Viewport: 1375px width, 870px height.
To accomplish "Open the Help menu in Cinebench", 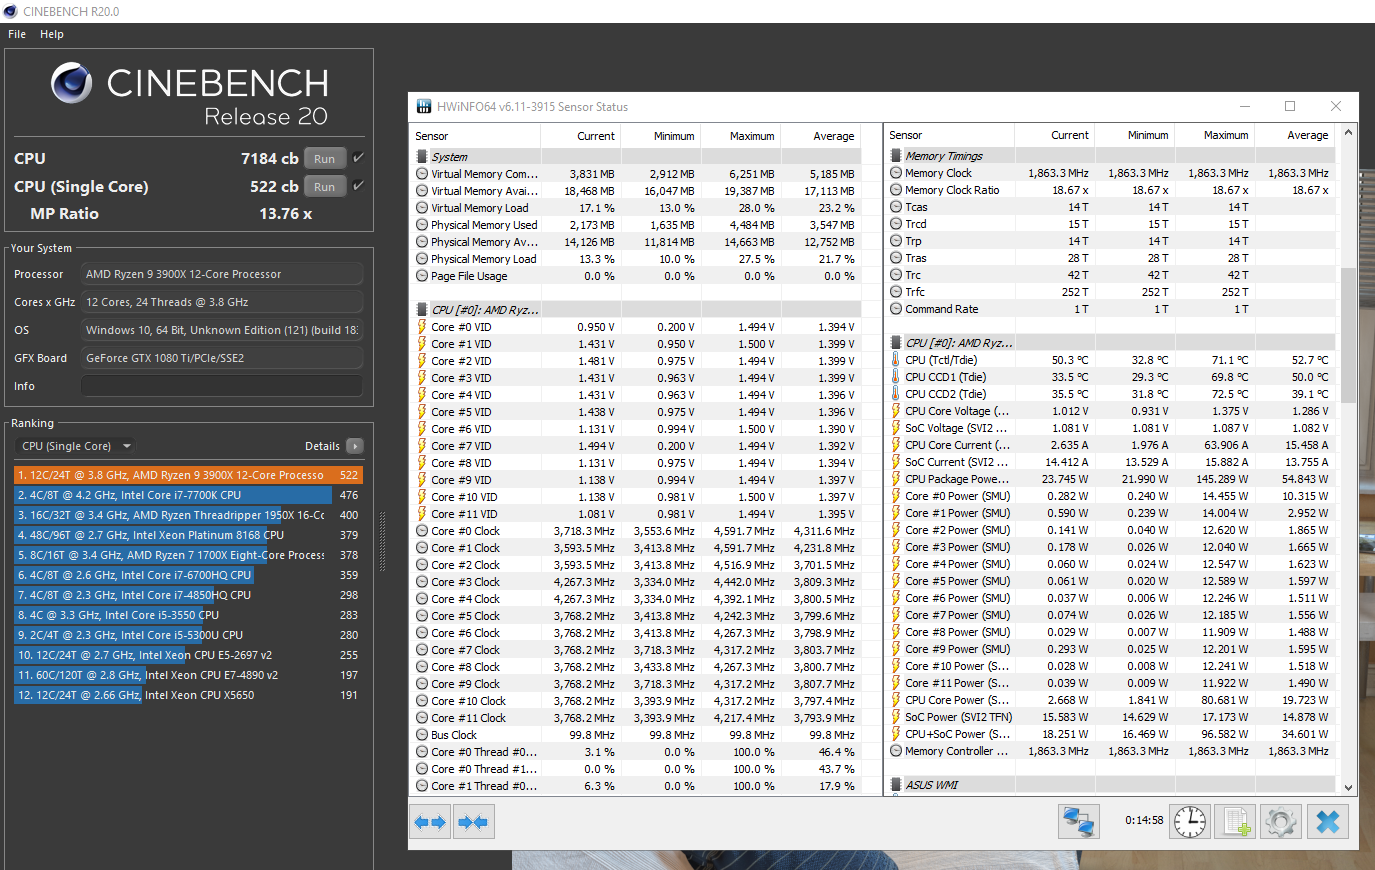I will point(52,34).
